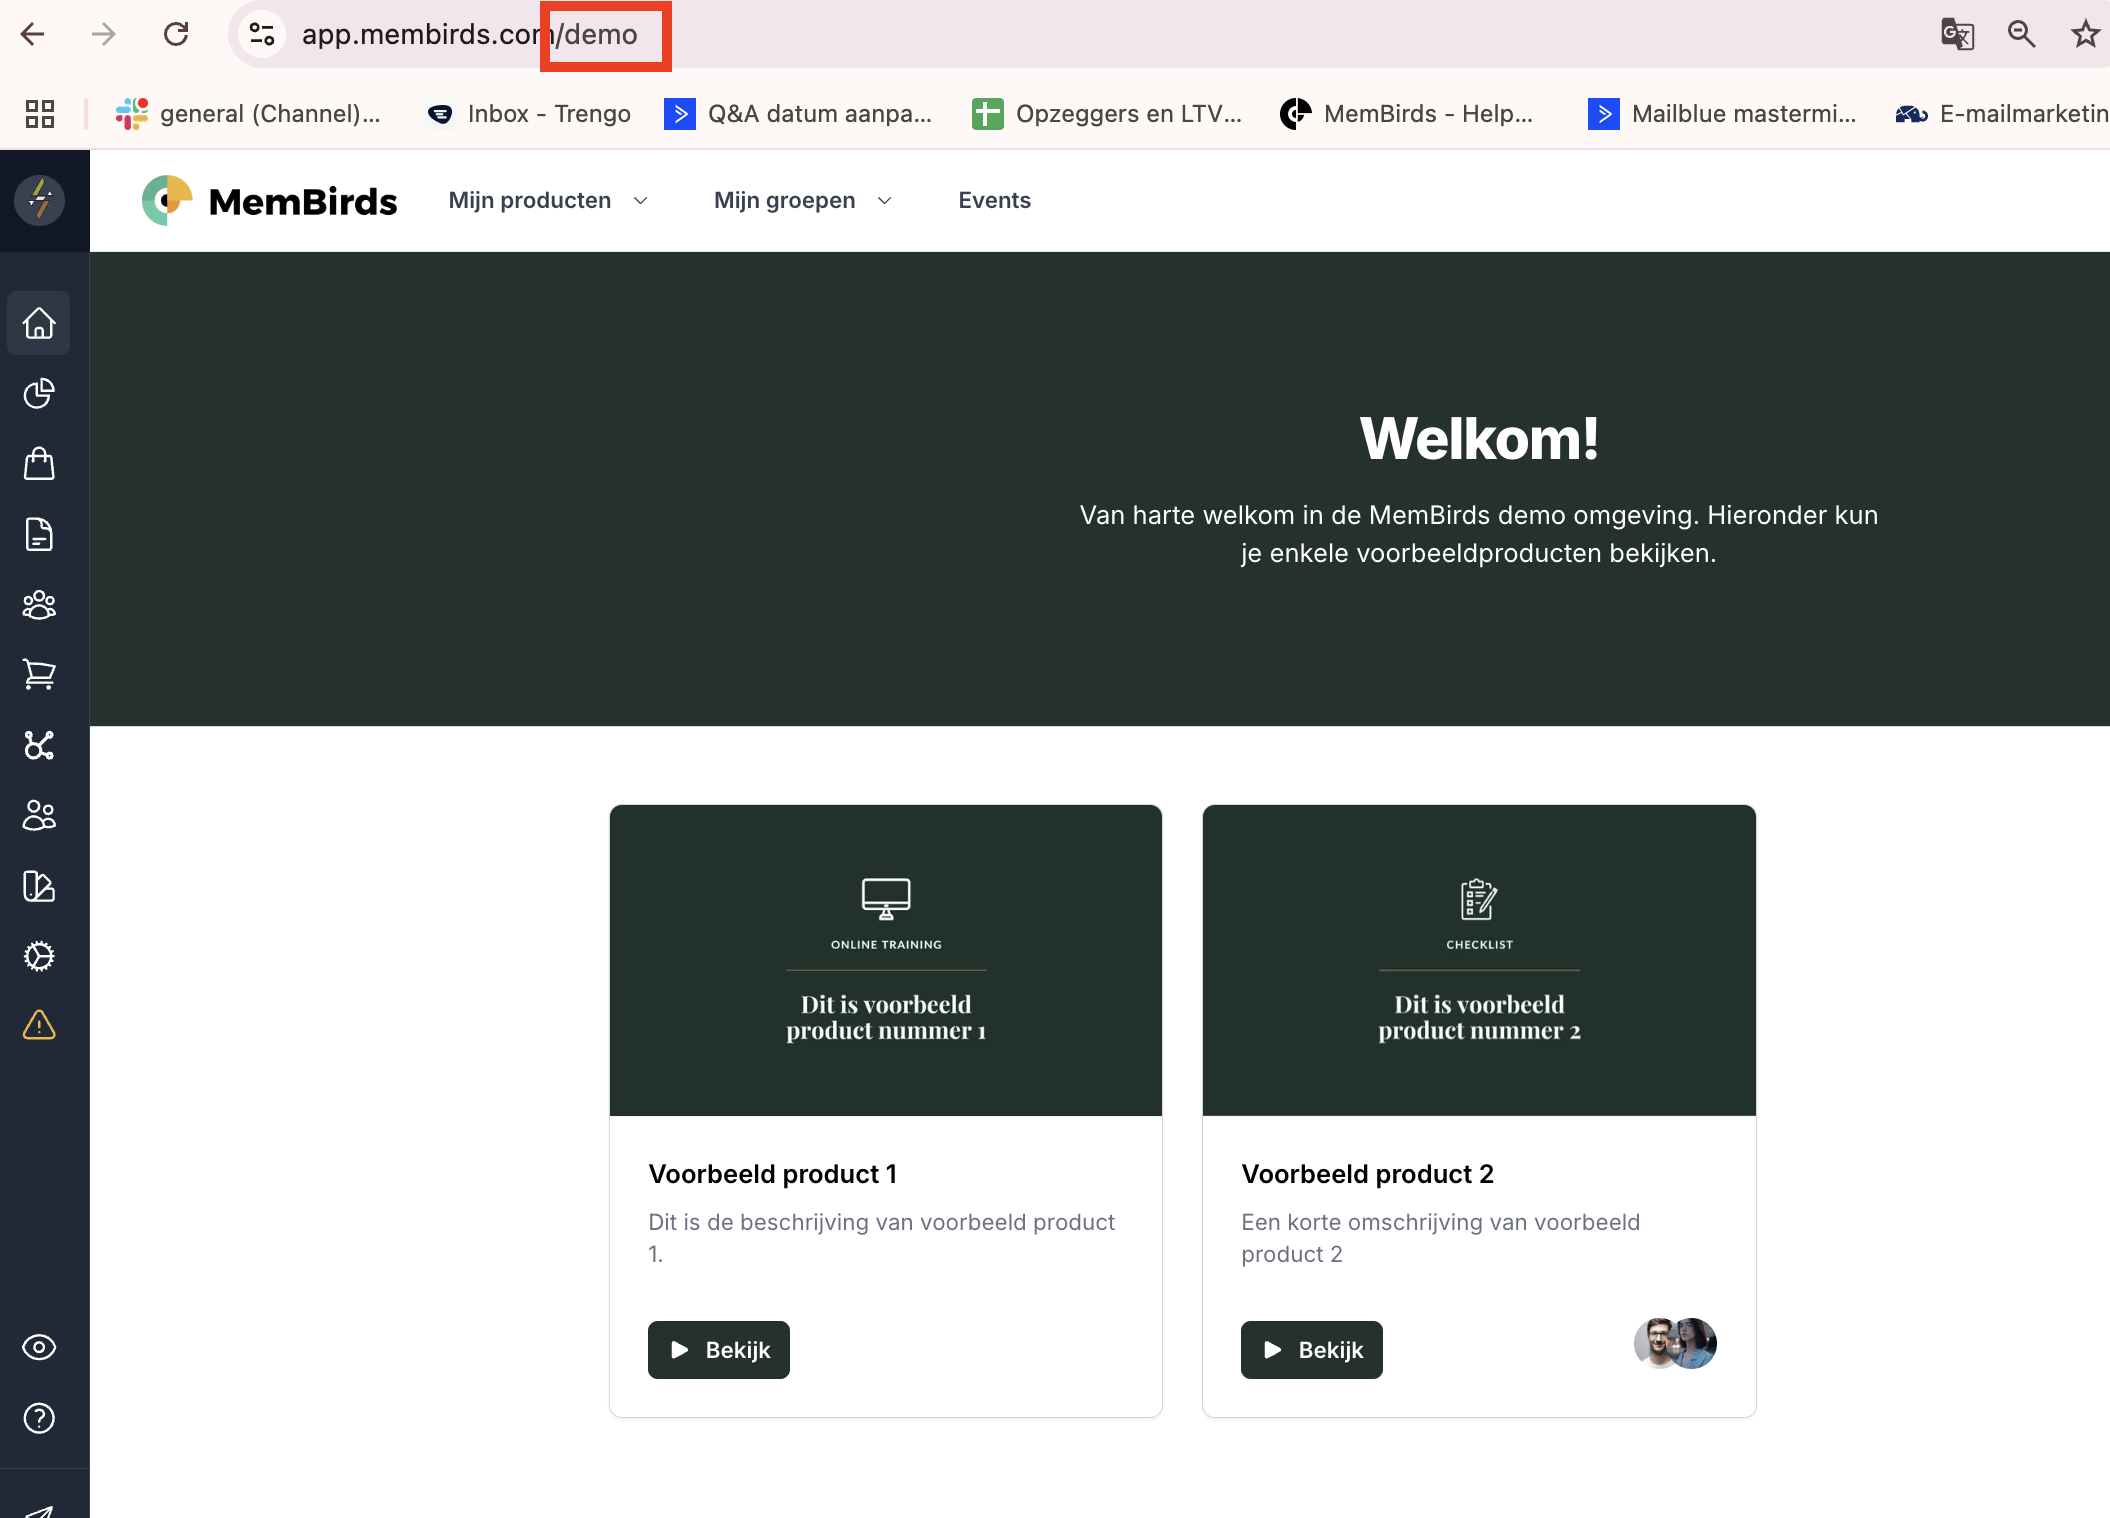Open the Events menu item
This screenshot has height=1518, width=2110.
point(994,200)
